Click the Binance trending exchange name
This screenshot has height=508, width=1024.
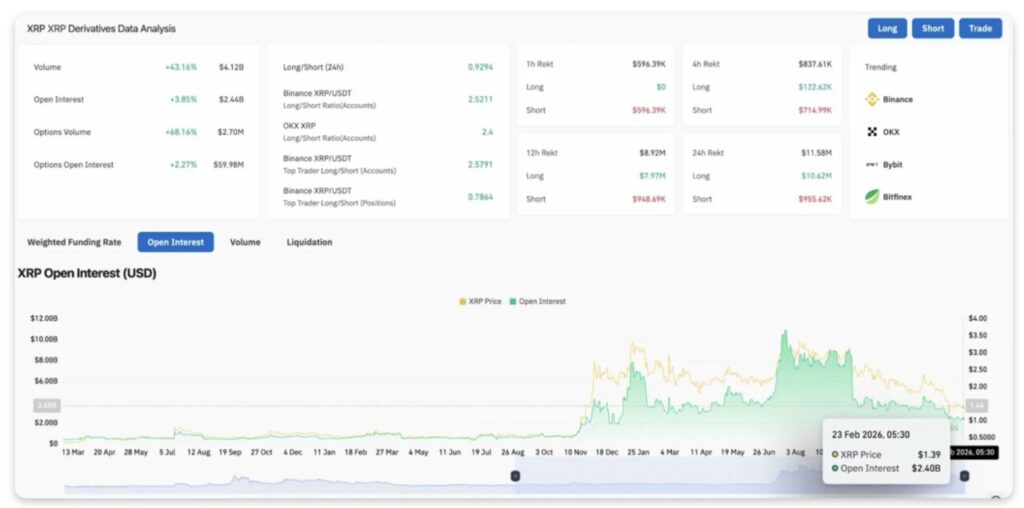point(897,100)
